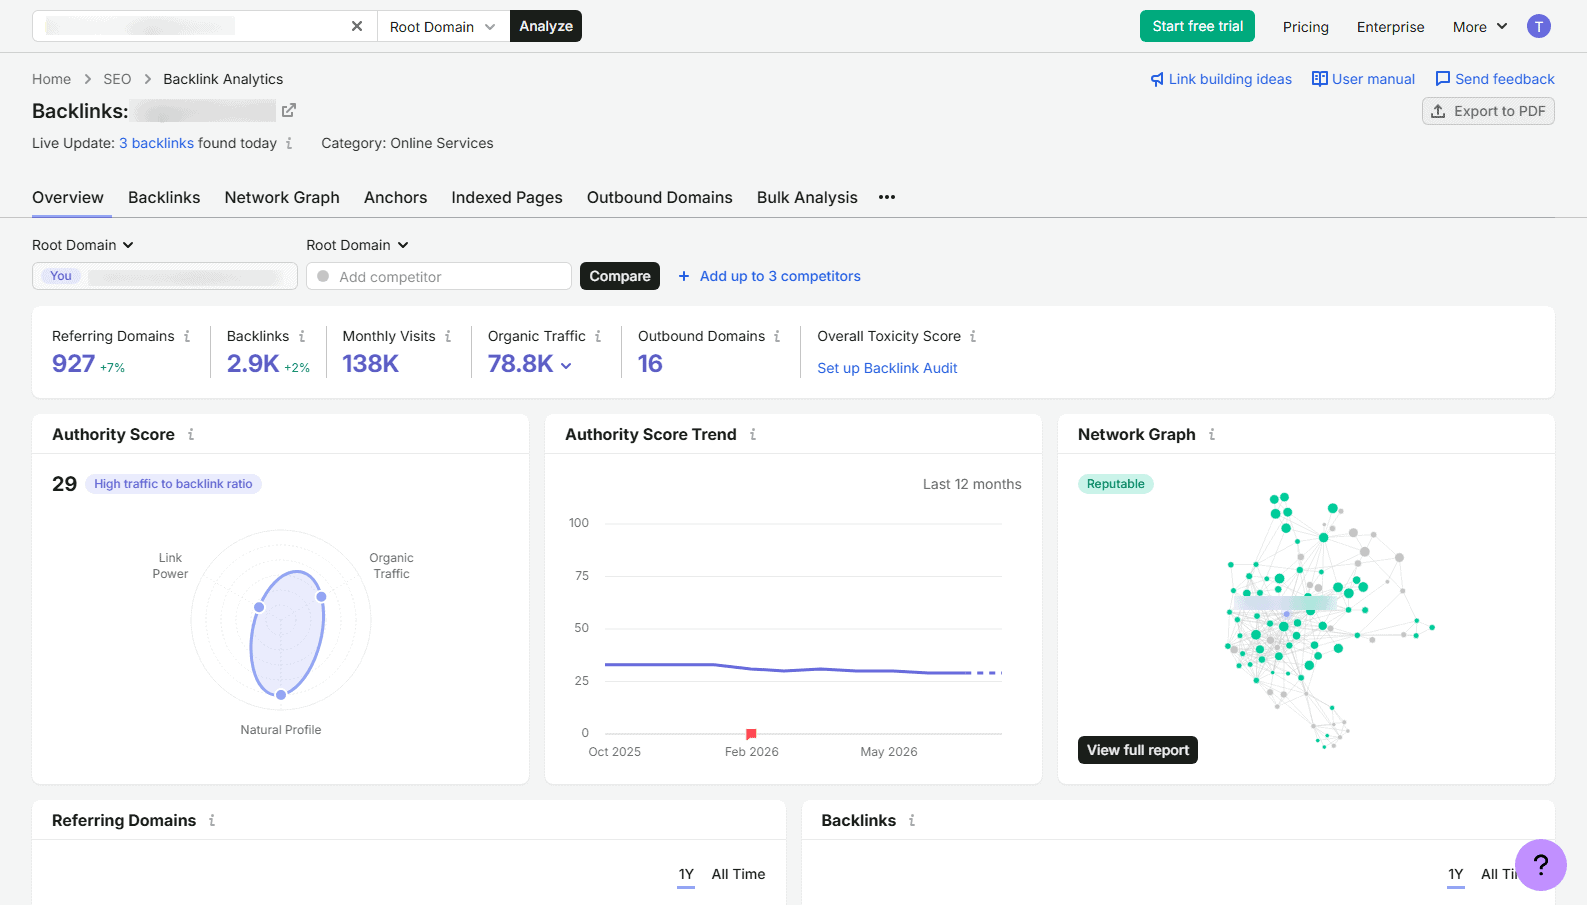The height and width of the screenshot is (905, 1587).
Task: Click the info icon beside Authority Score heading
Action: pos(191,434)
